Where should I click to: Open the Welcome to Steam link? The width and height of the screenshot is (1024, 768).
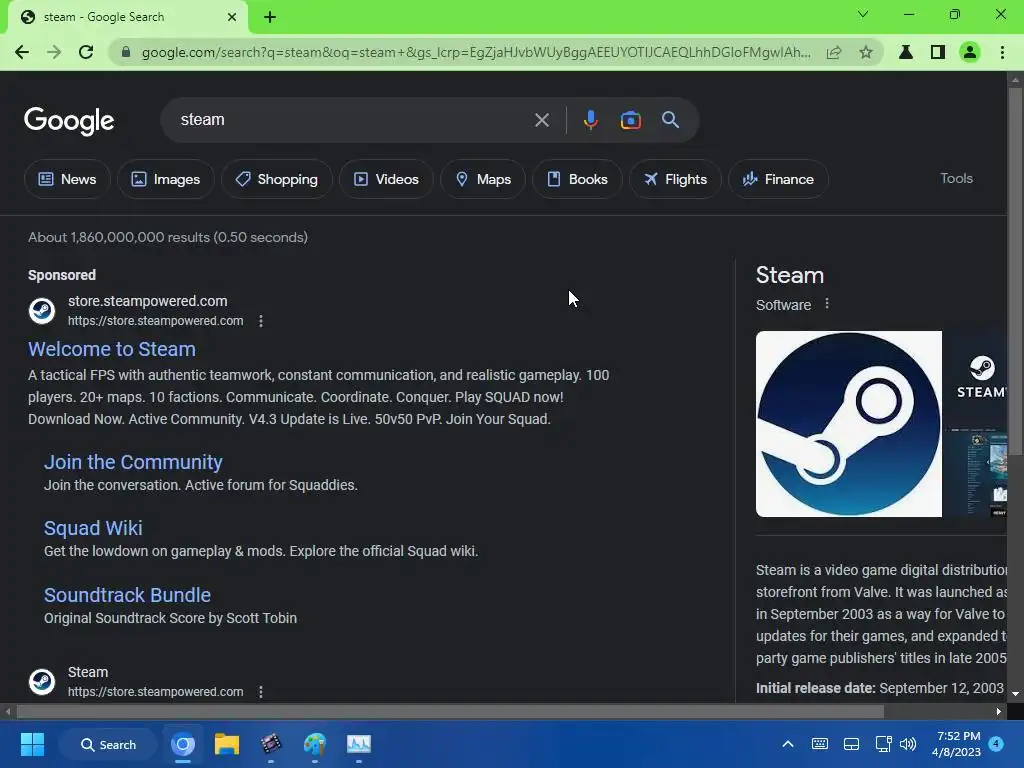pos(112,349)
